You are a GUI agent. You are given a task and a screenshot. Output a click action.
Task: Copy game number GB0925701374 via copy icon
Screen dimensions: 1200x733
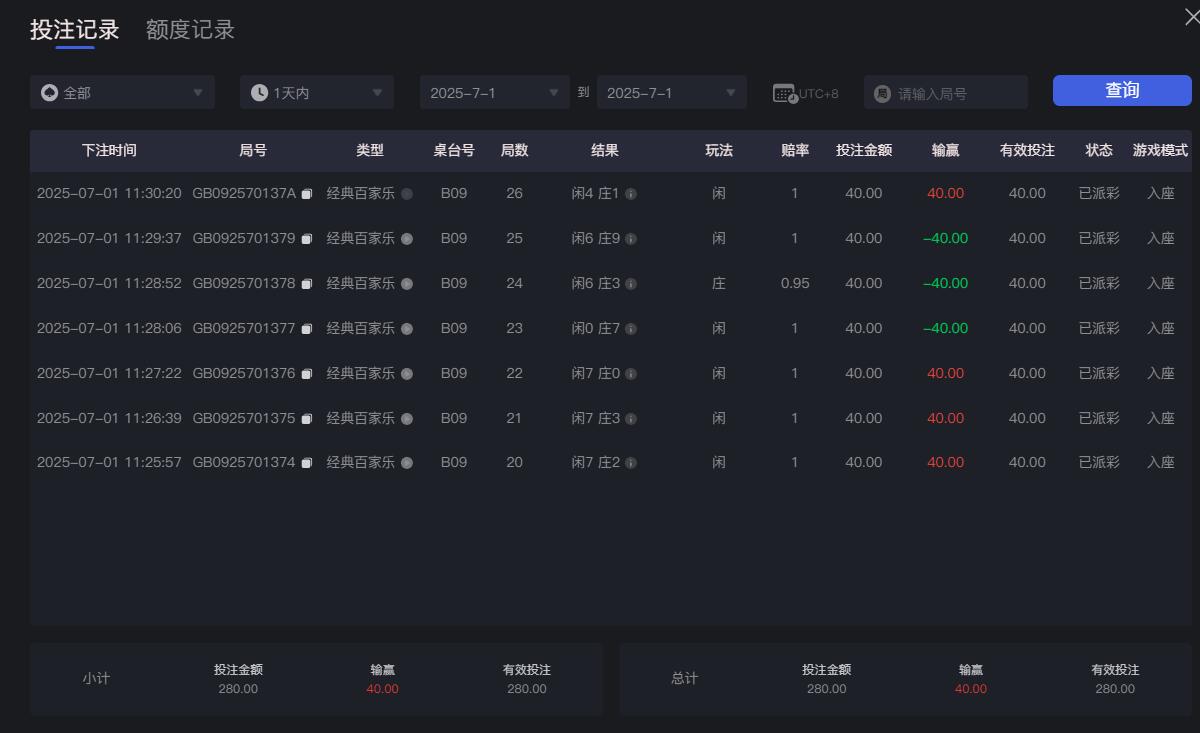306,462
